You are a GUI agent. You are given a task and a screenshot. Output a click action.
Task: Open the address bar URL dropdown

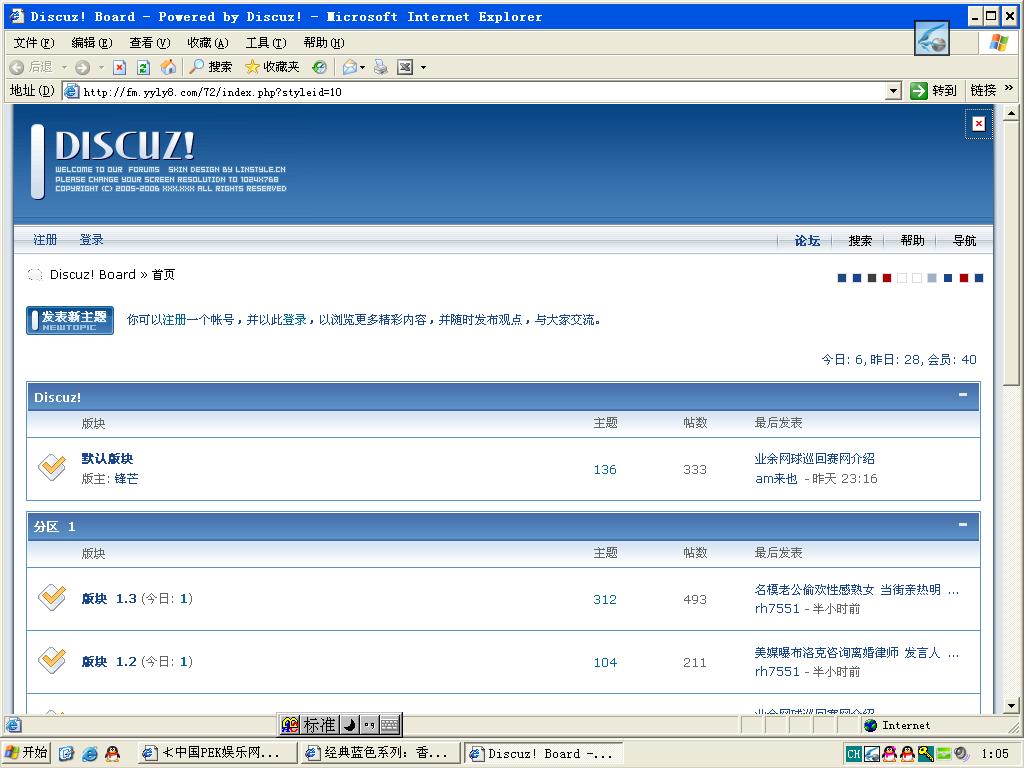point(893,91)
